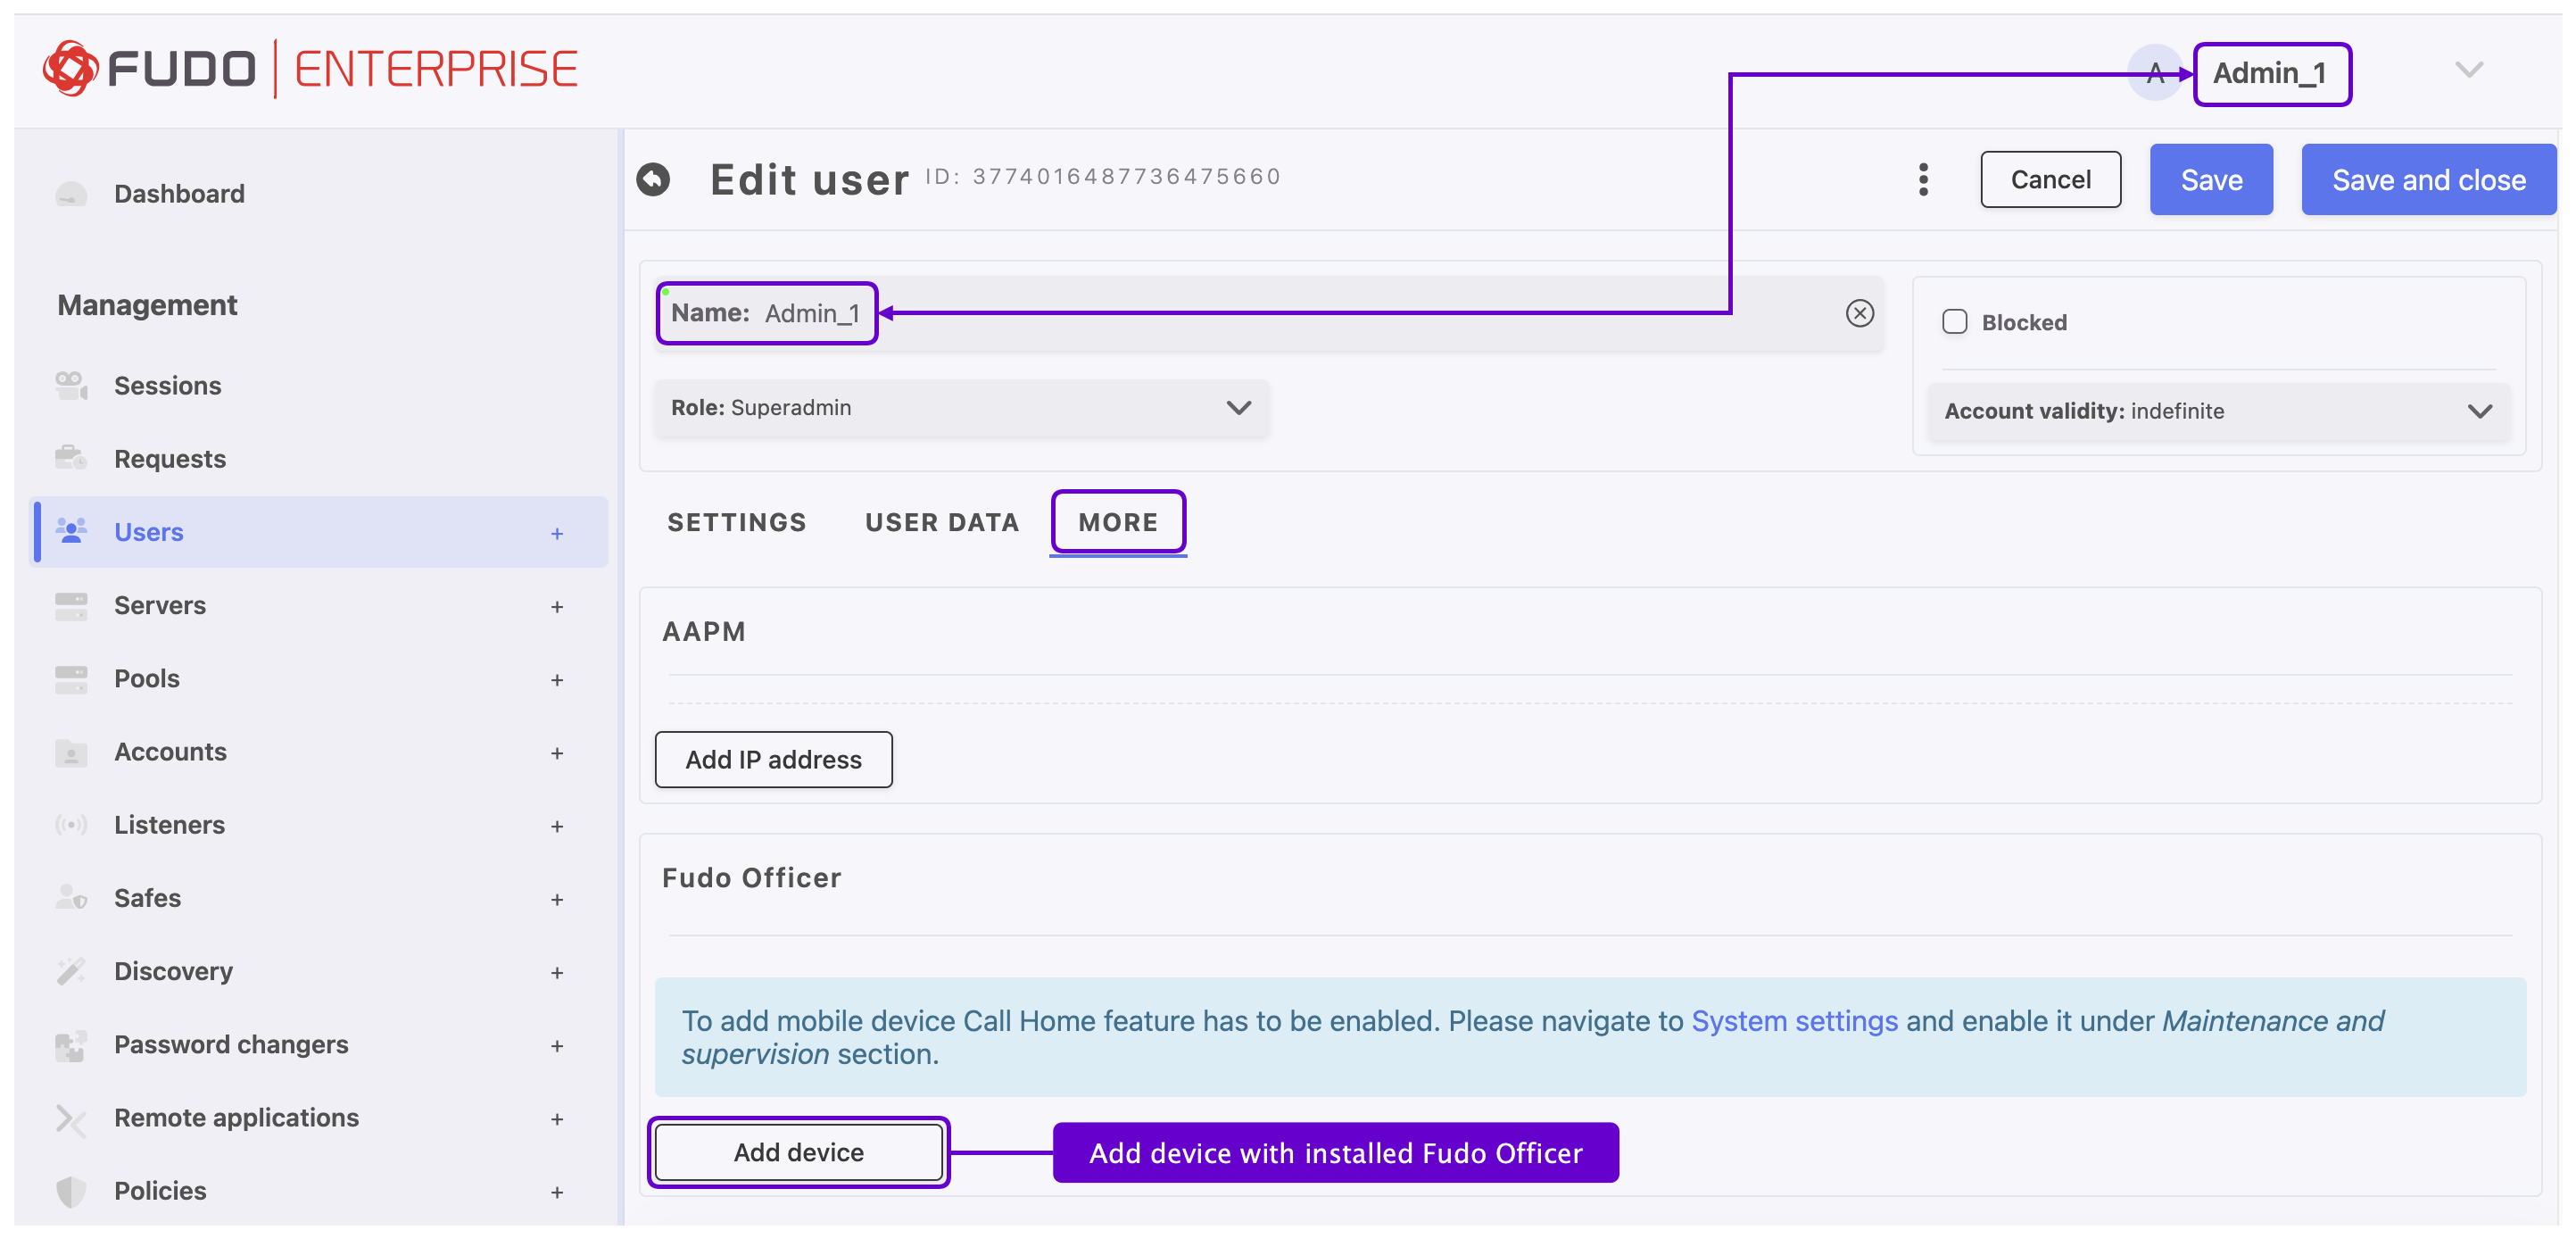Click the Discovery wand icon
The width and height of the screenshot is (2576, 1247).
(x=71, y=970)
